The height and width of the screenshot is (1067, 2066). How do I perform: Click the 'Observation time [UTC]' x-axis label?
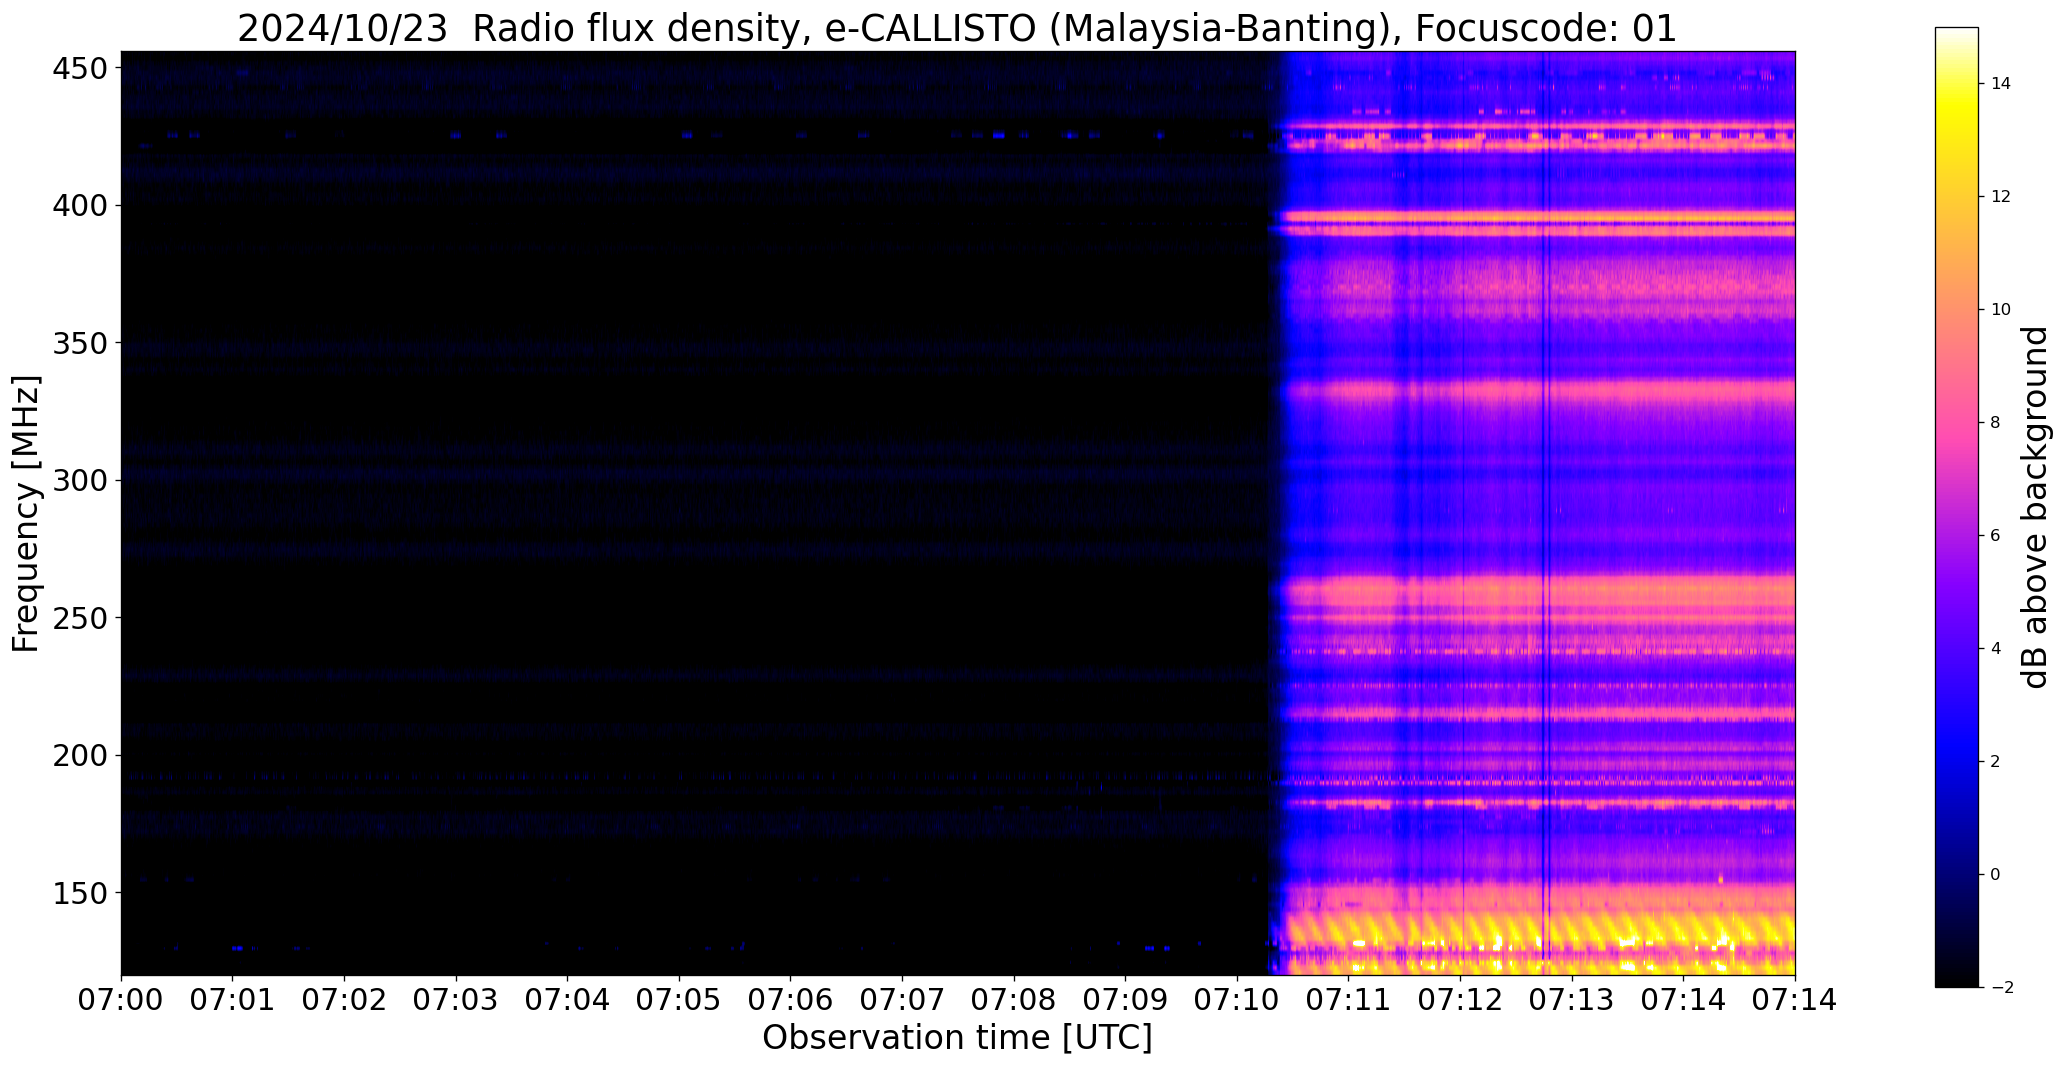coord(957,1038)
